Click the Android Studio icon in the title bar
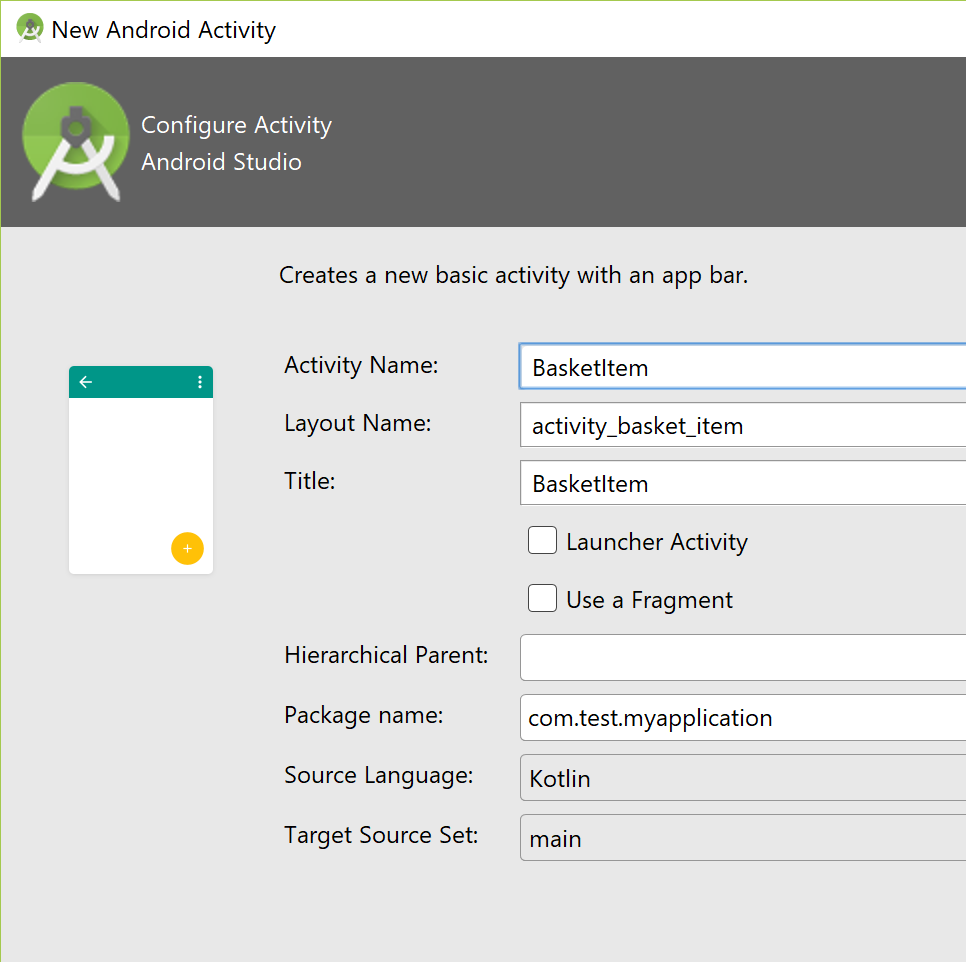The height and width of the screenshot is (962, 966). pyautogui.click(x=30, y=29)
